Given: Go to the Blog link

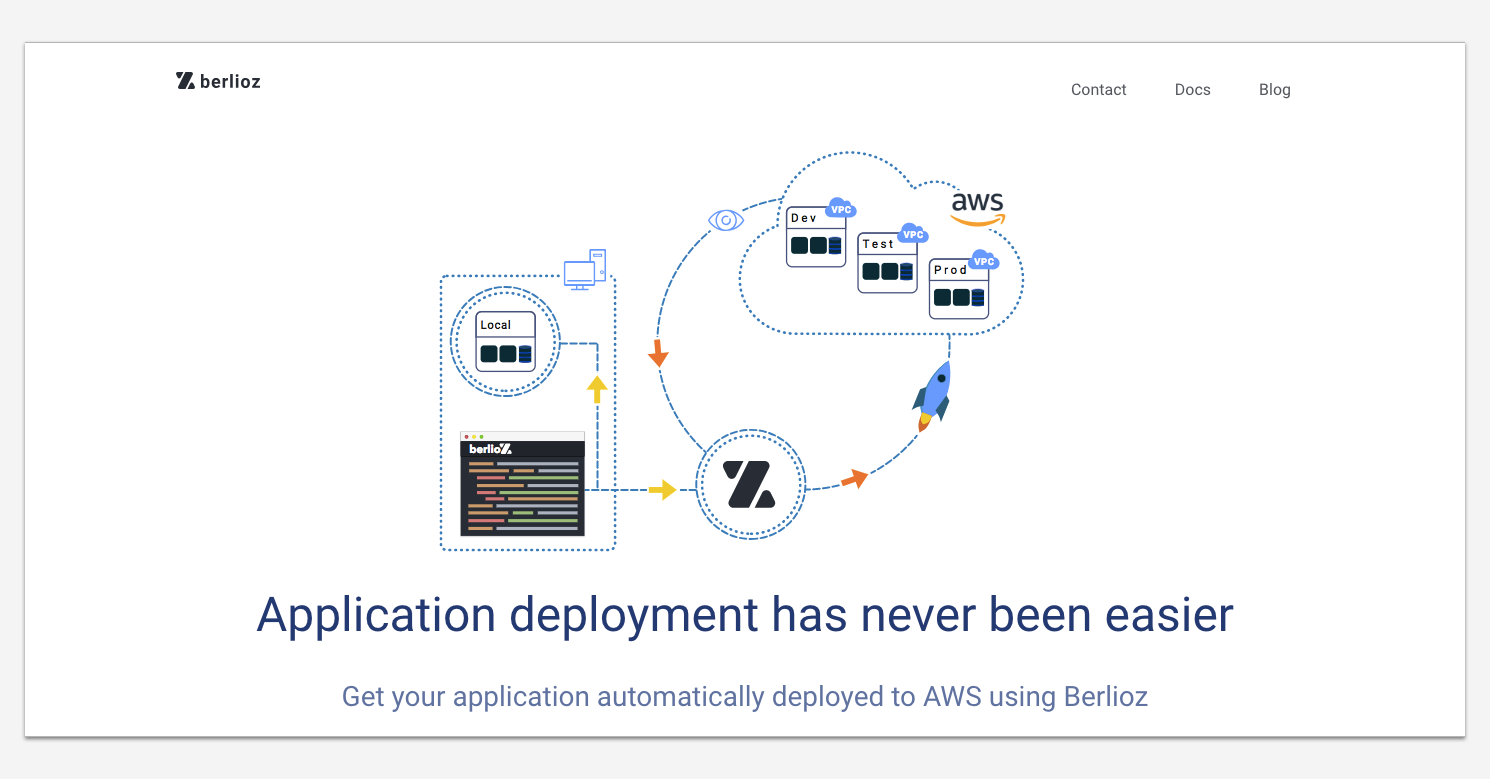Looking at the screenshot, I should point(1274,89).
